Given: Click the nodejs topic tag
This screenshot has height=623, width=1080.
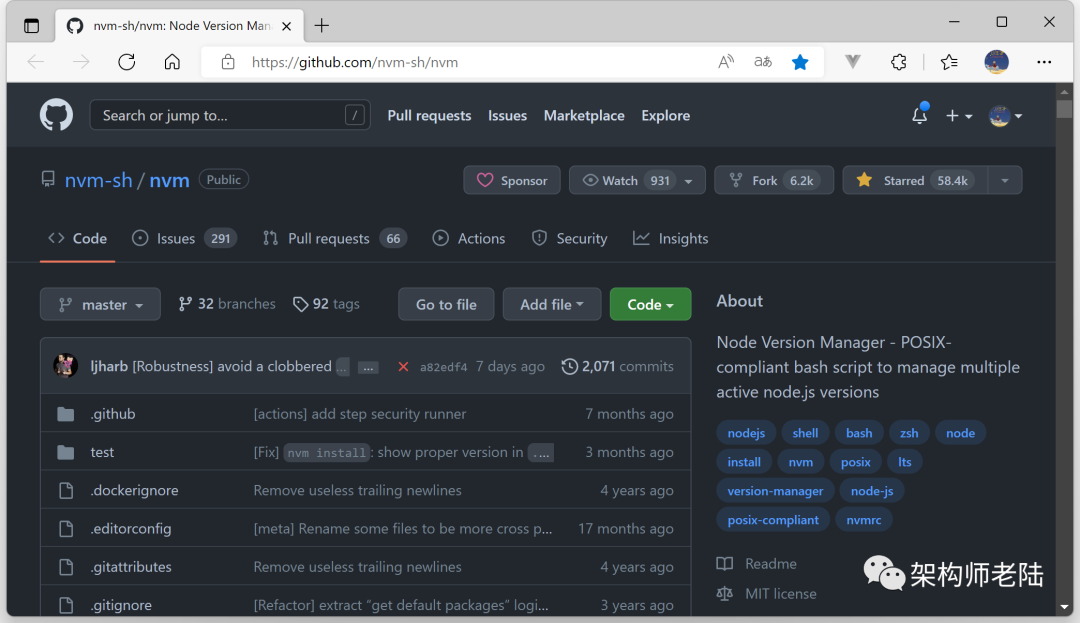Looking at the screenshot, I should click(746, 433).
